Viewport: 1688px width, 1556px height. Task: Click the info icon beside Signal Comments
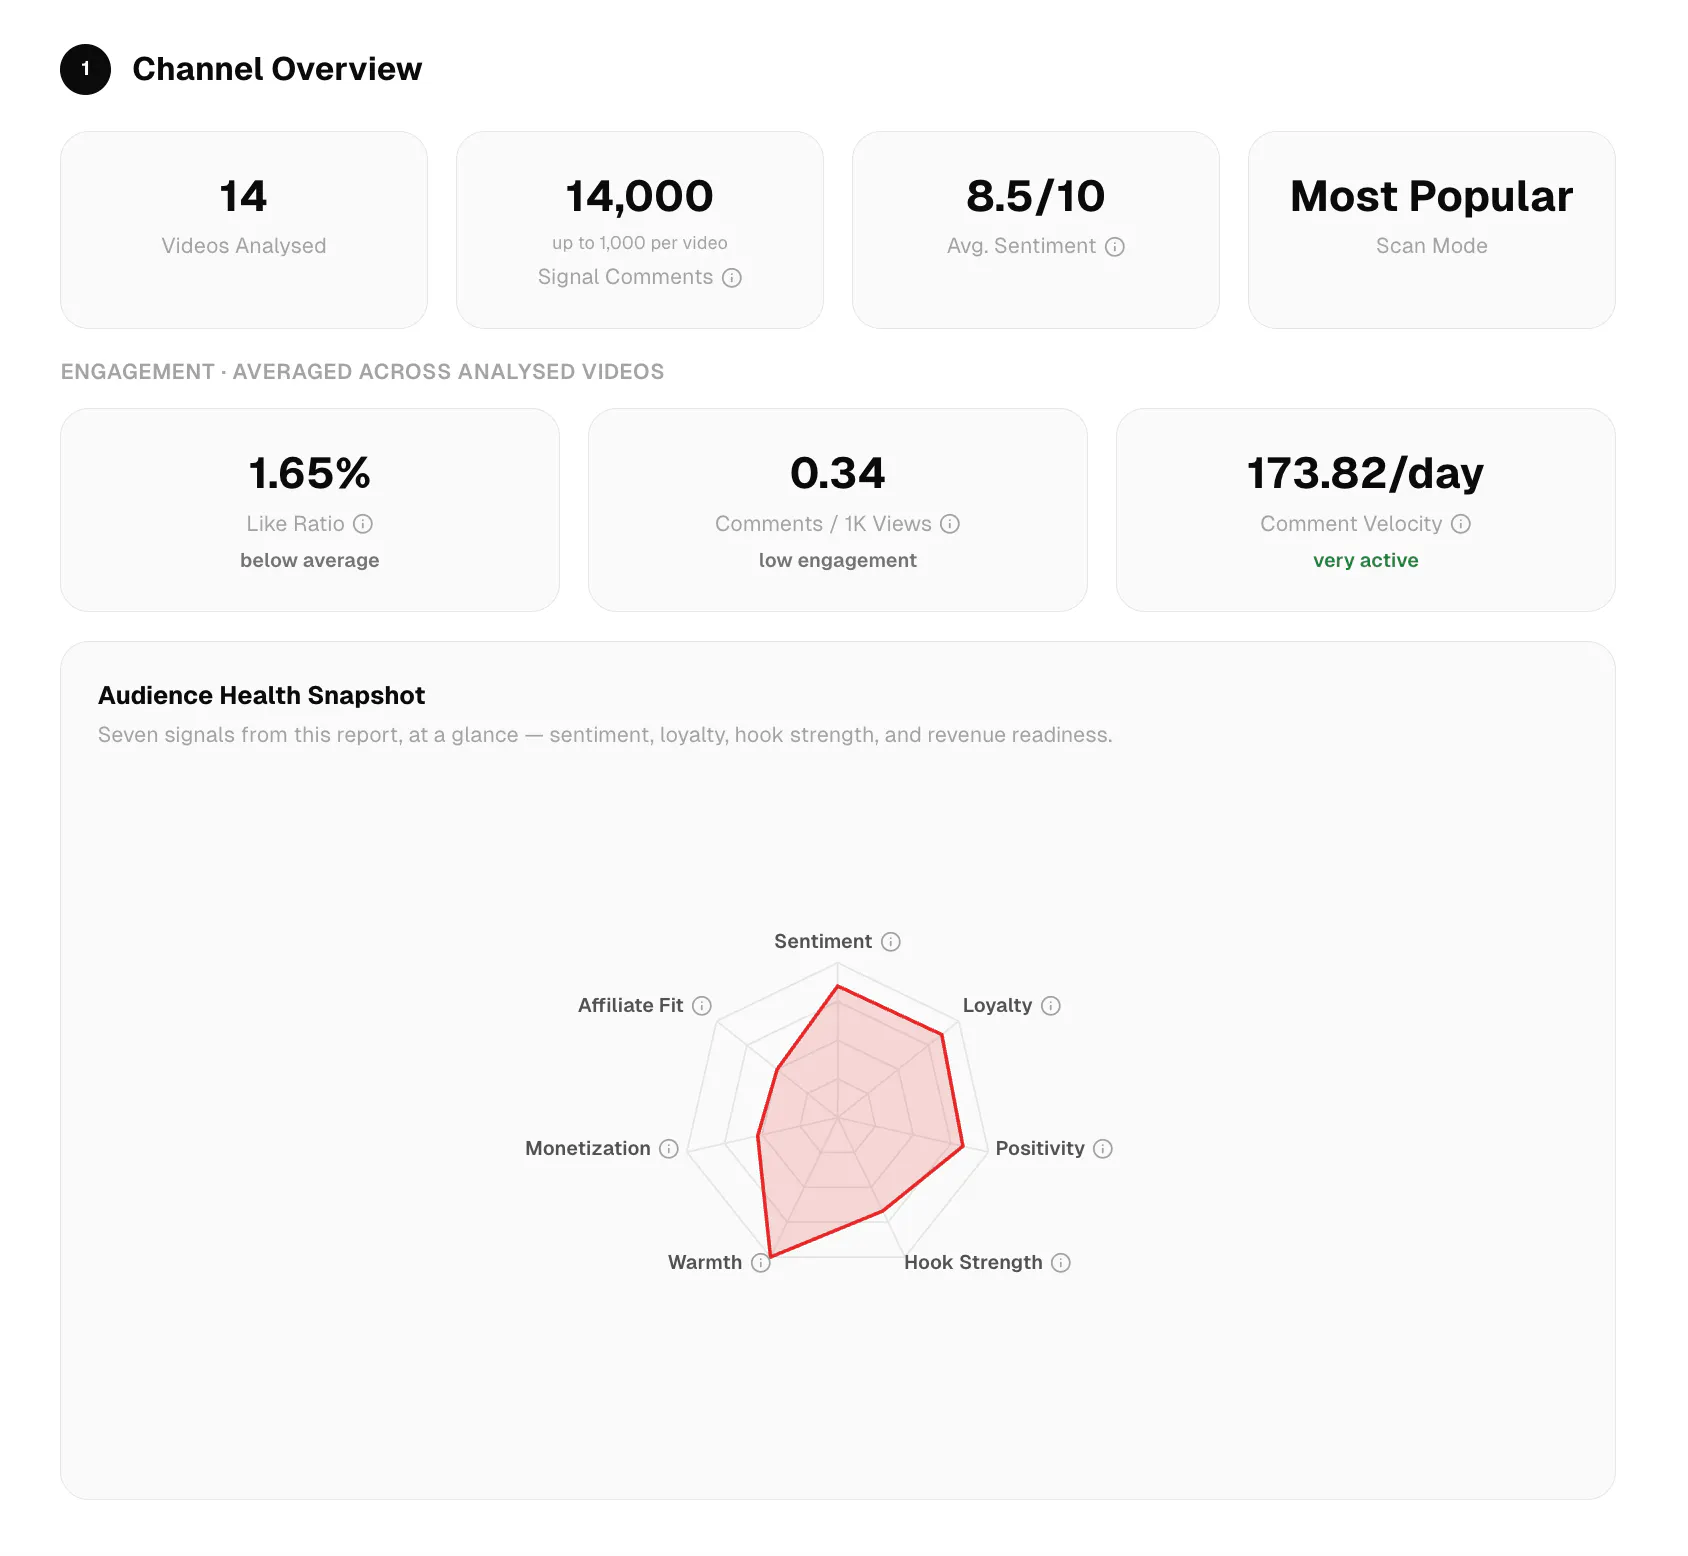pyautogui.click(x=732, y=278)
